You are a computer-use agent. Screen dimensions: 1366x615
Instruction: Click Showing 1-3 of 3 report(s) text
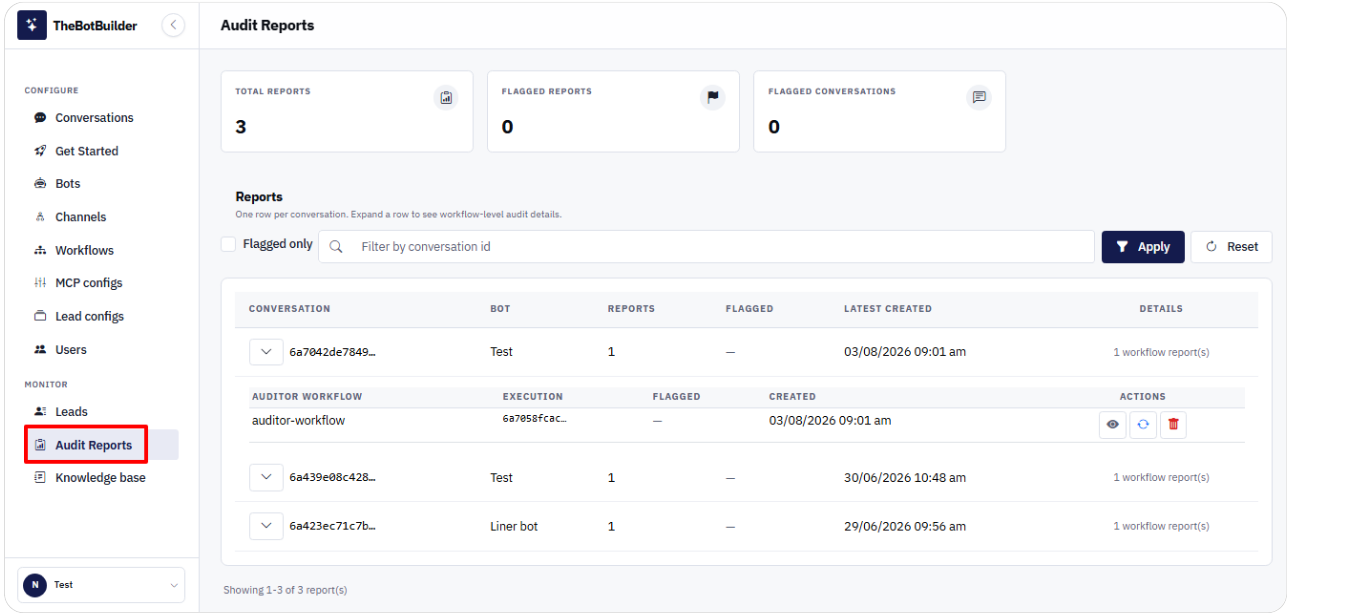click(285, 590)
